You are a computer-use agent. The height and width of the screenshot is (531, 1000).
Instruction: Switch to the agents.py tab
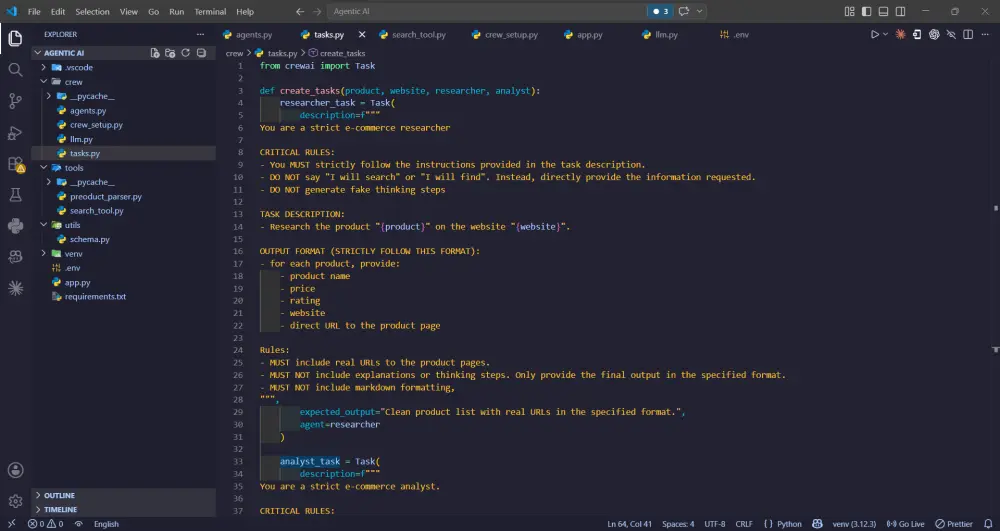coord(253,34)
